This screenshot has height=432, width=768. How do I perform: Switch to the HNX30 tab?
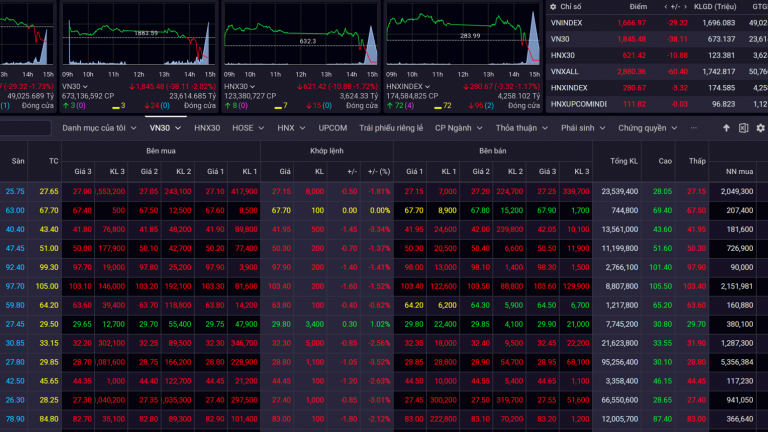point(207,128)
